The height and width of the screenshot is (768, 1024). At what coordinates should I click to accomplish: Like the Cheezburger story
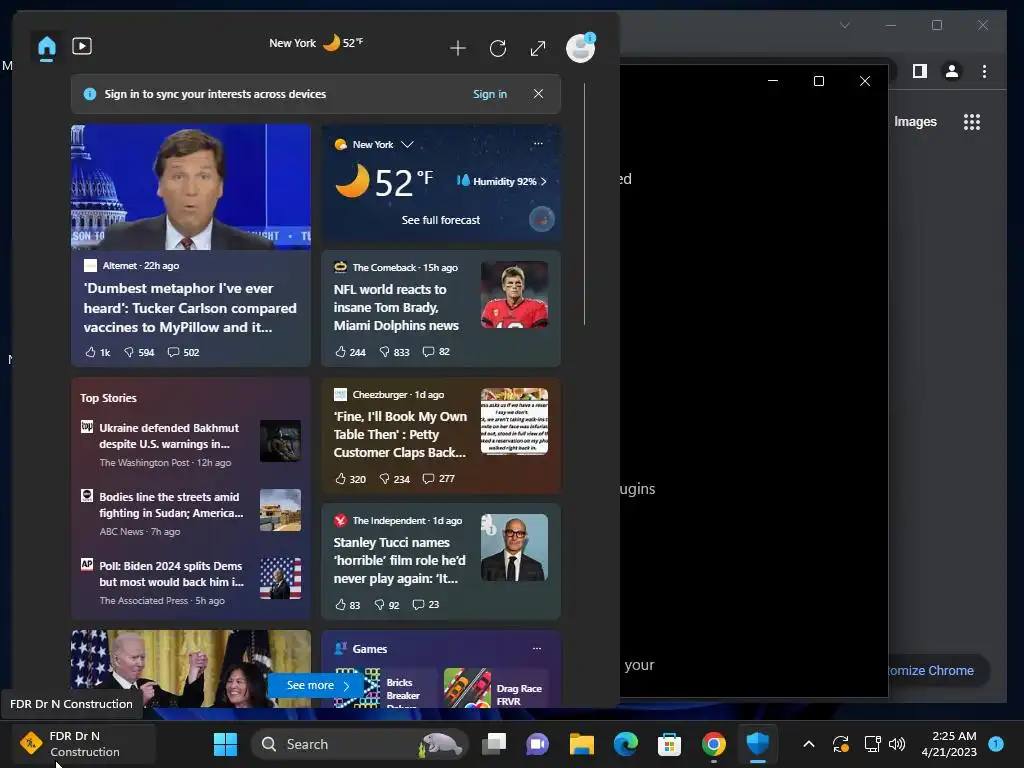point(350,479)
